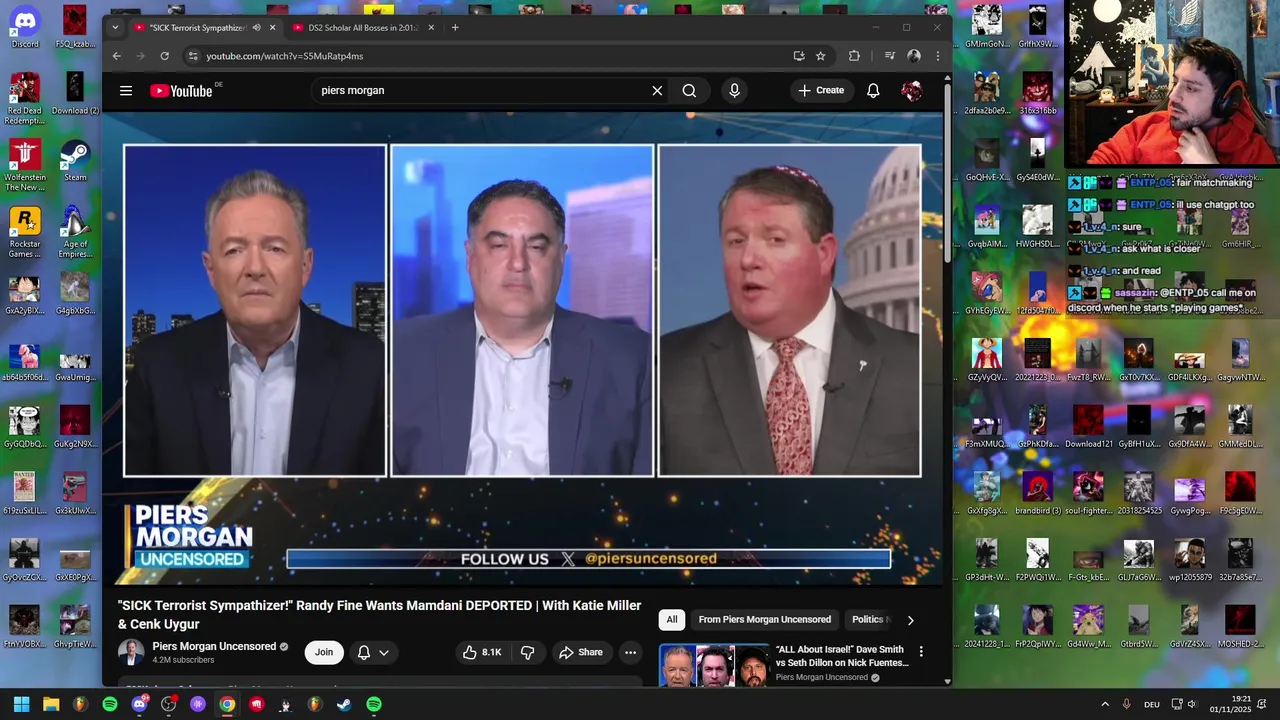Select 'From Piers Morgan Uncensored' chip

click(764, 620)
